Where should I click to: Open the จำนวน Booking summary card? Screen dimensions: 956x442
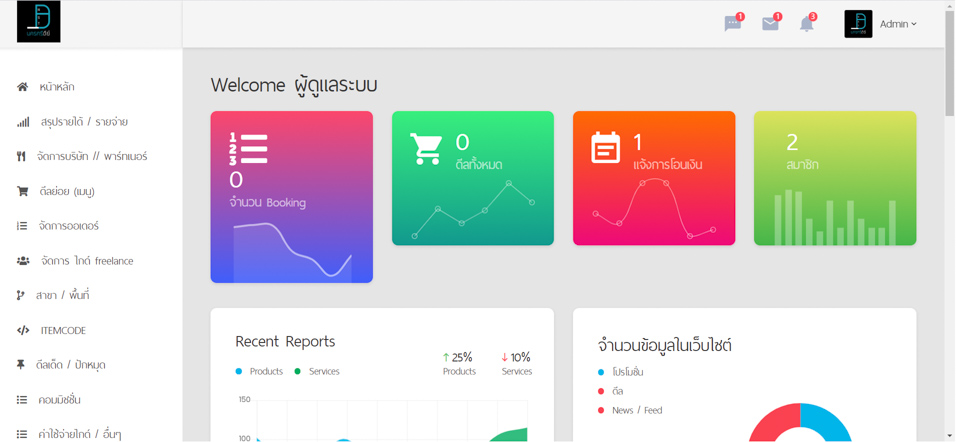point(291,196)
